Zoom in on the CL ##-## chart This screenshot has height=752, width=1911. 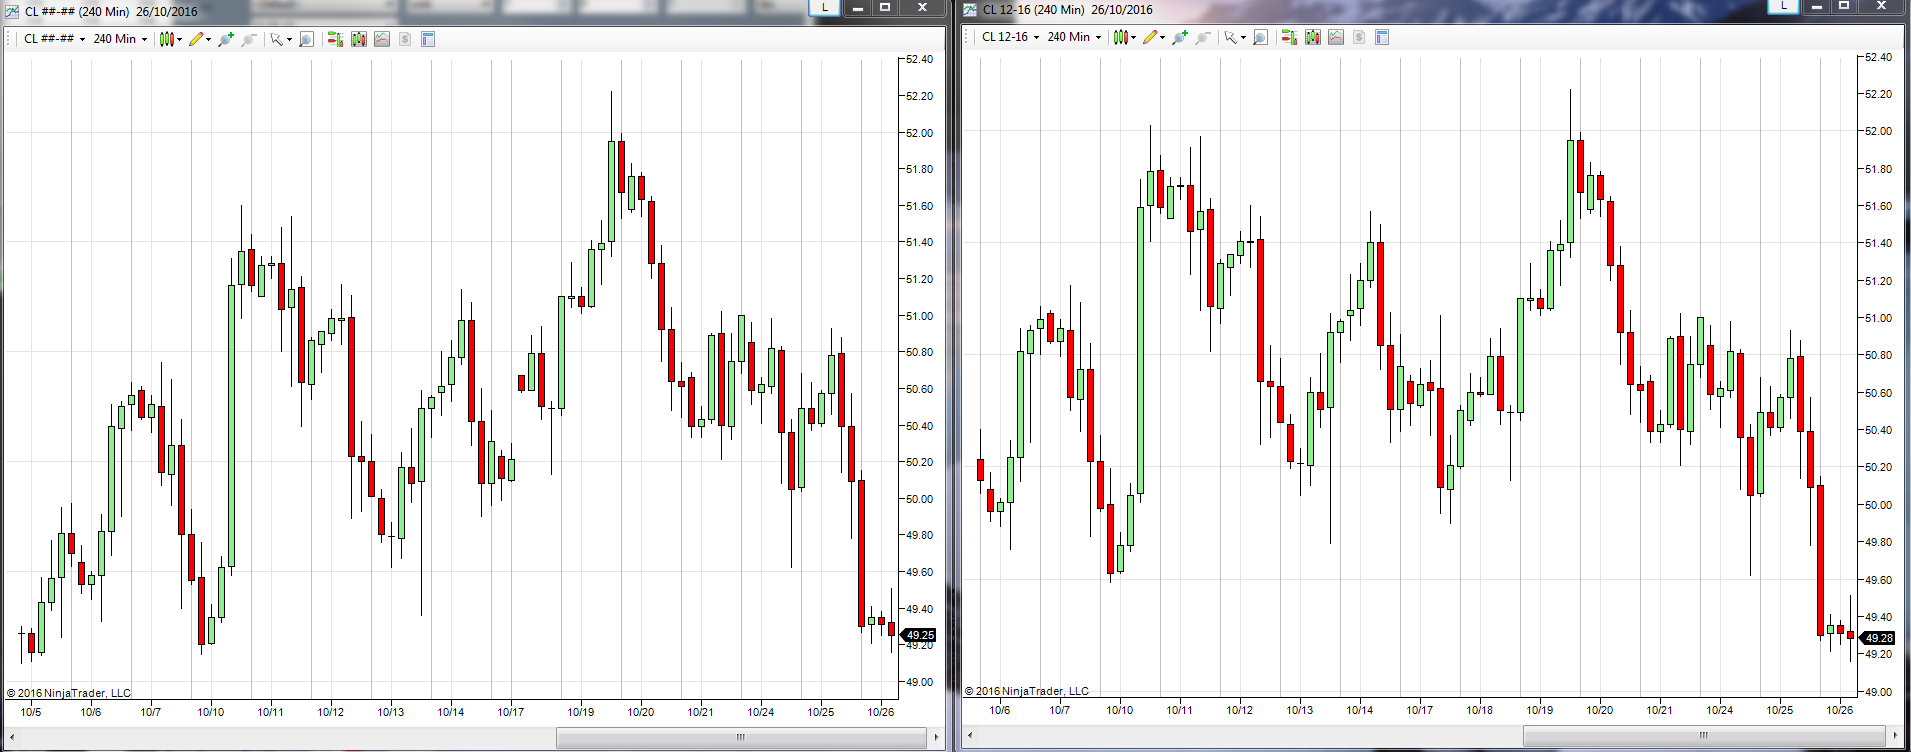point(226,39)
